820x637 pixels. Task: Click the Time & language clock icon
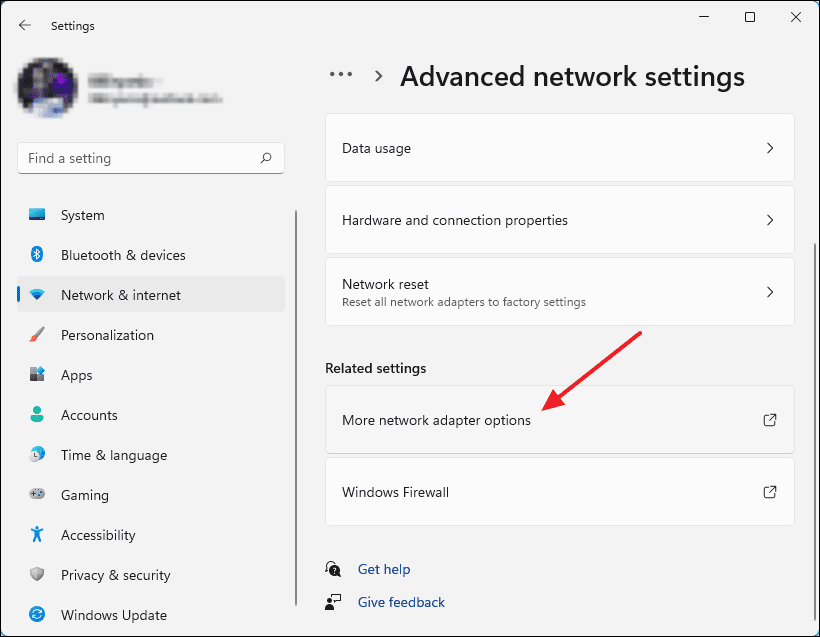point(37,454)
